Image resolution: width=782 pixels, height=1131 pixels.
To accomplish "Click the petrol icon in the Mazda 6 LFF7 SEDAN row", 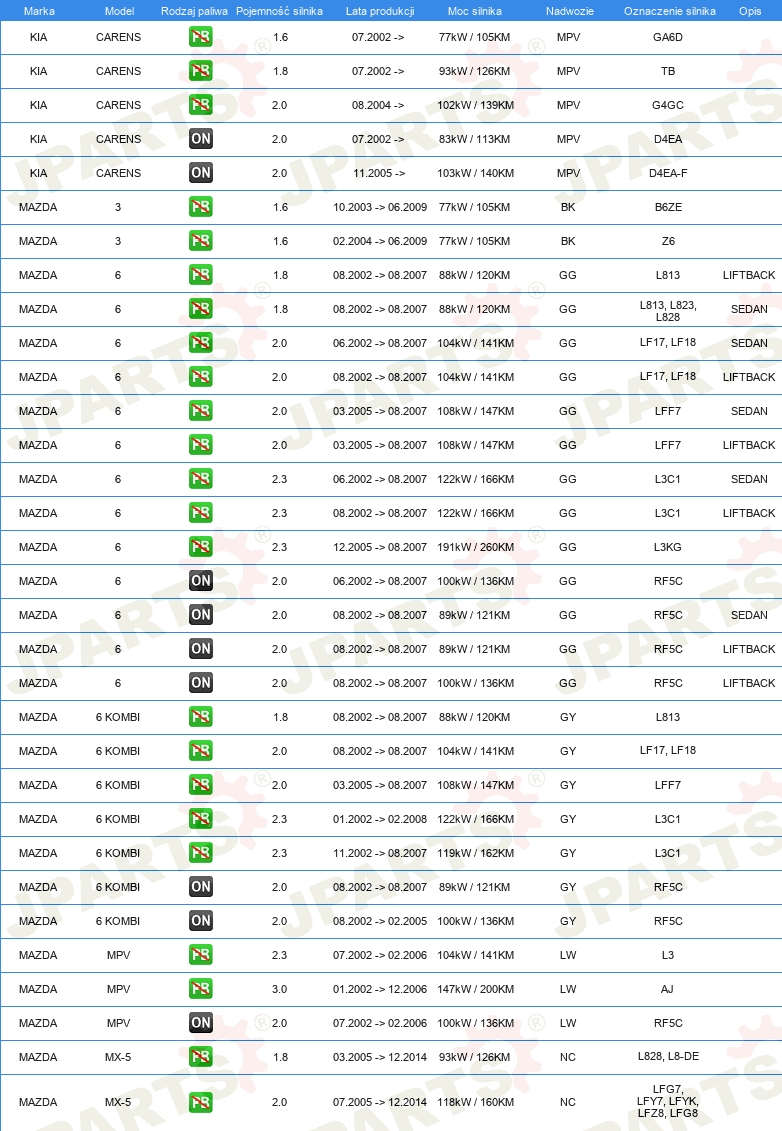I will (x=201, y=411).
